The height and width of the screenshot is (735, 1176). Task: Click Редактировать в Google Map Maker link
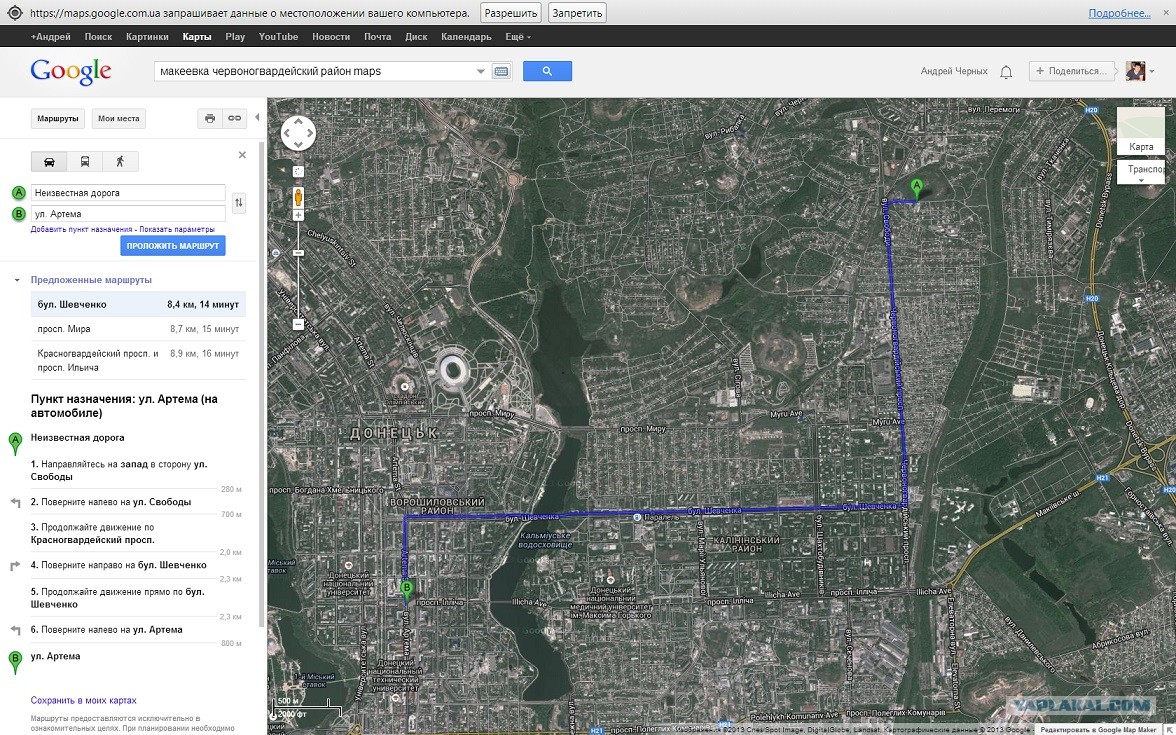click(1098, 730)
